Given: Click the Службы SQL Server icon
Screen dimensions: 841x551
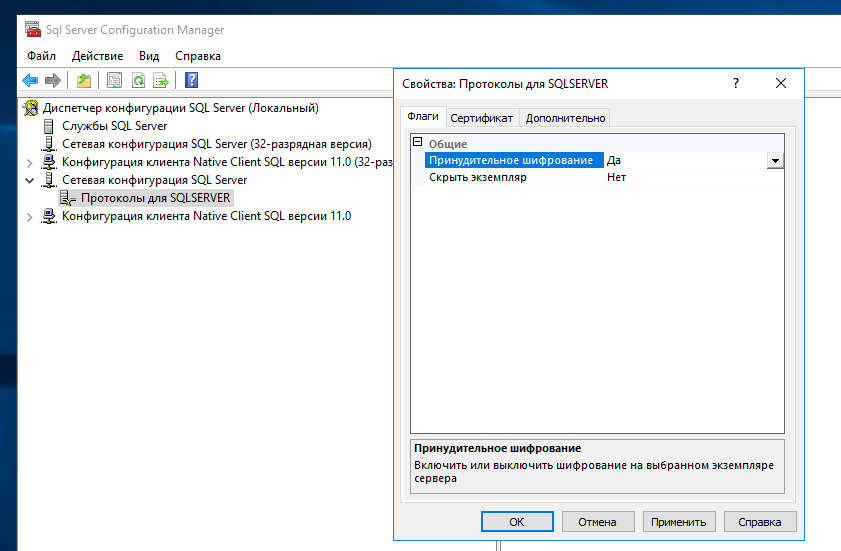Looking at the screenshot, I should [49, 126].
